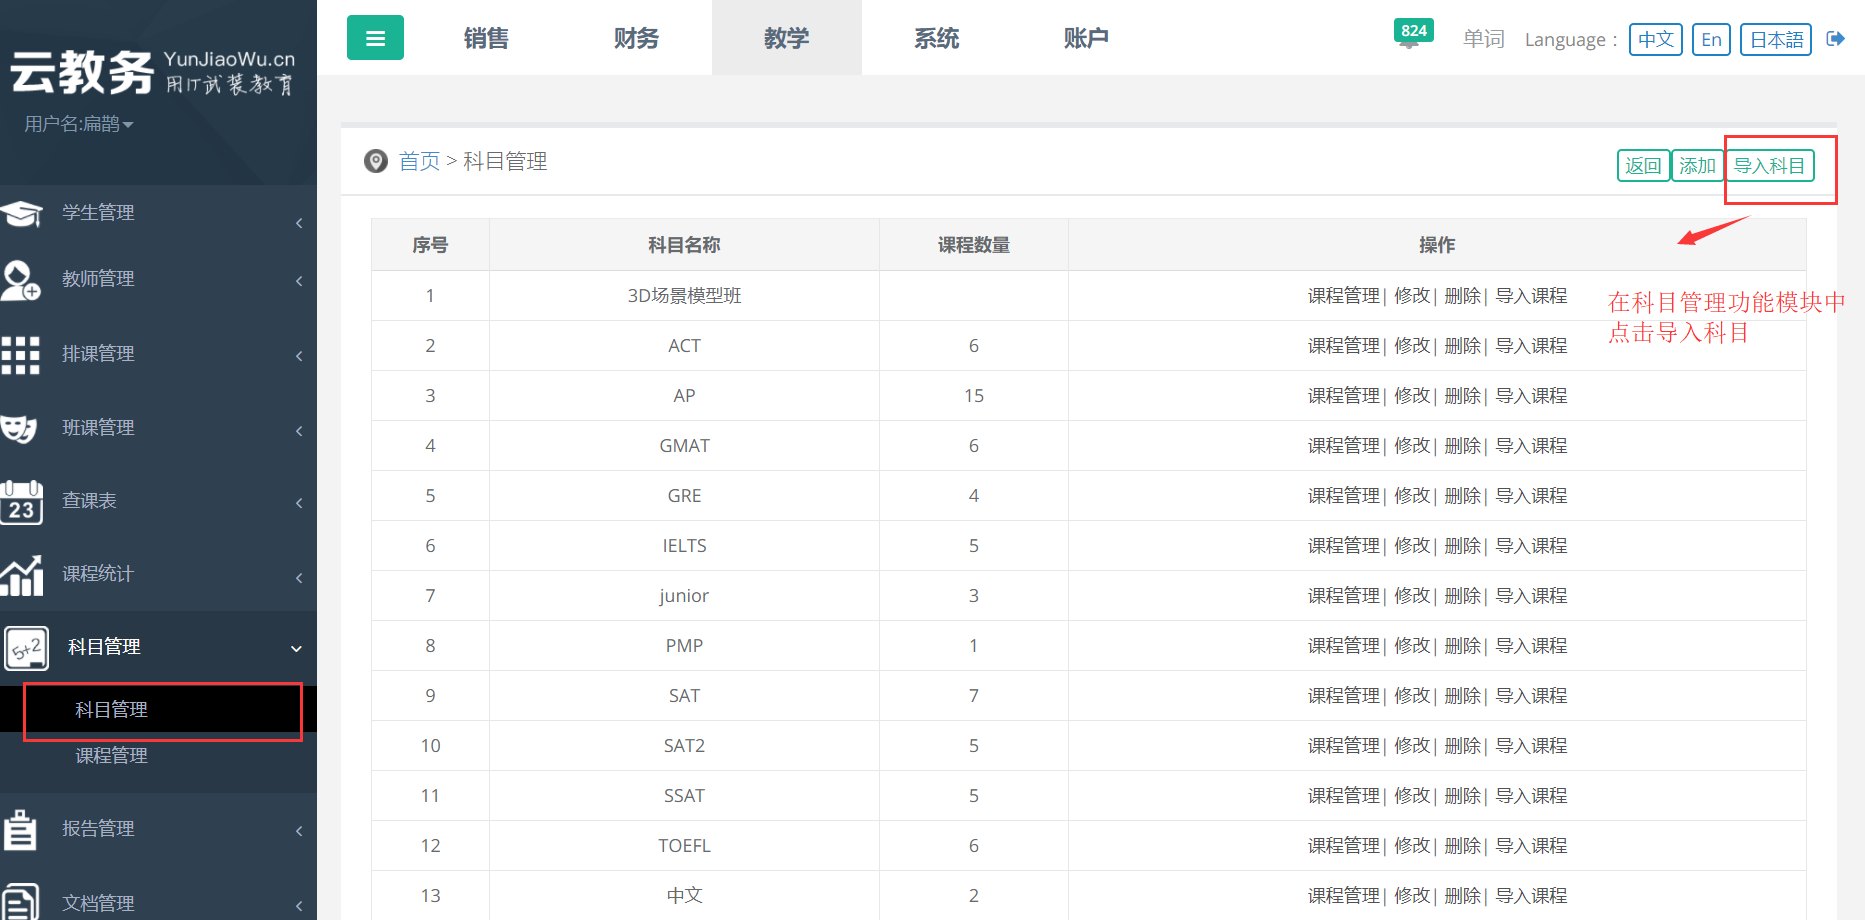Open the 销售 top navigation tab
This screenshot has height=920, width=1865.
486,38
